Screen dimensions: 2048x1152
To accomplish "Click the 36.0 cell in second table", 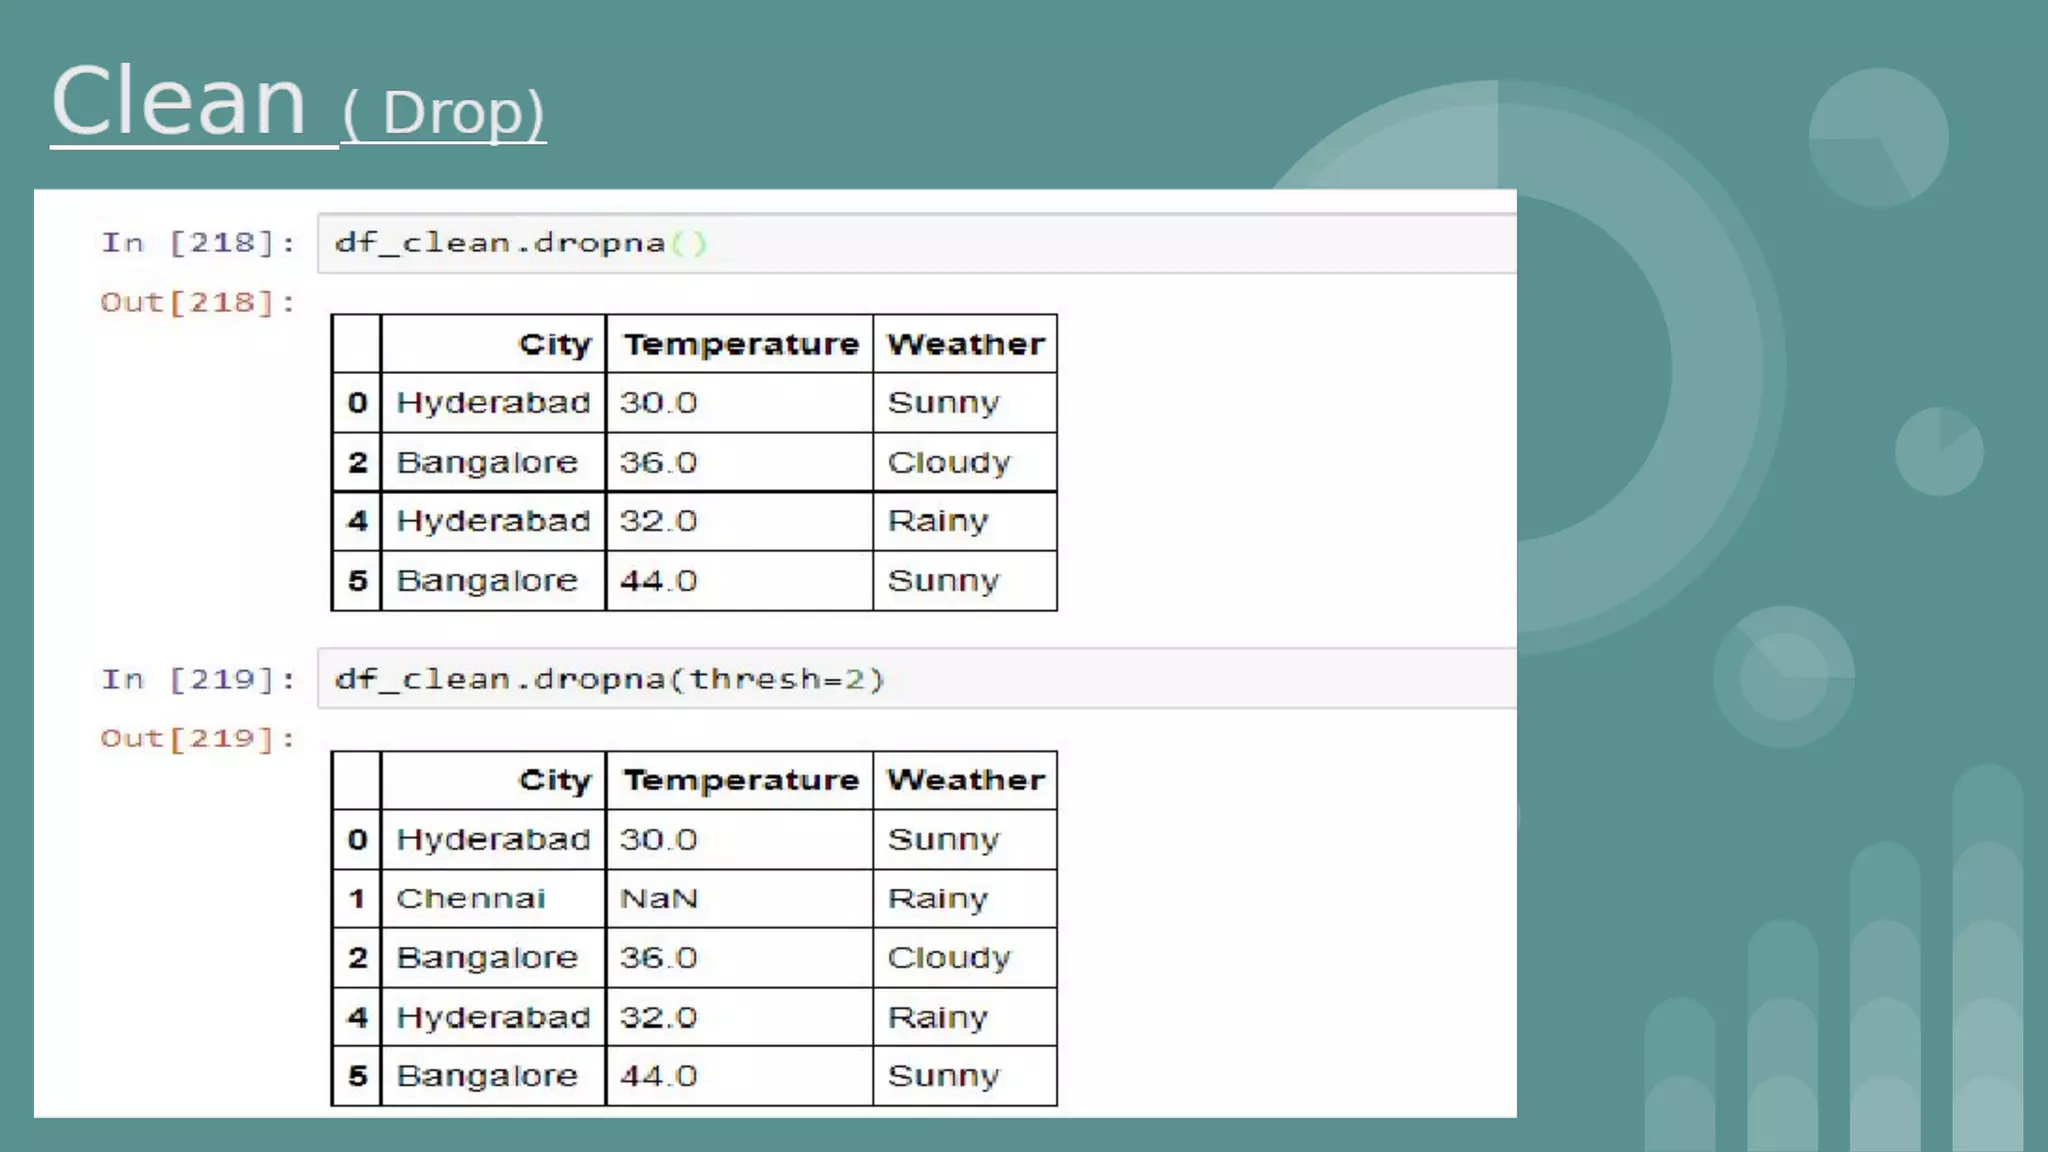I will pyautogui.click(x=658, y=957).
